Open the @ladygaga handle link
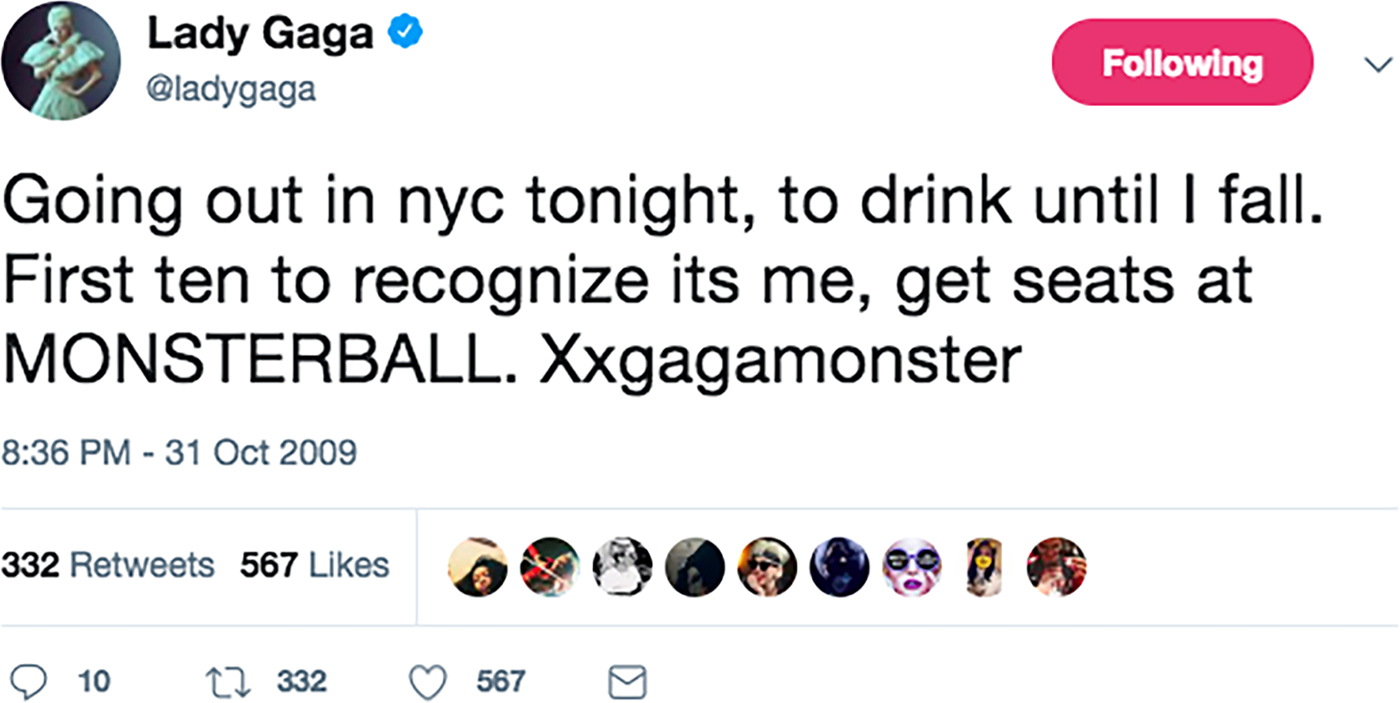Image resolution: width=1400 pixels, height=703 pixels. [231, 90]
